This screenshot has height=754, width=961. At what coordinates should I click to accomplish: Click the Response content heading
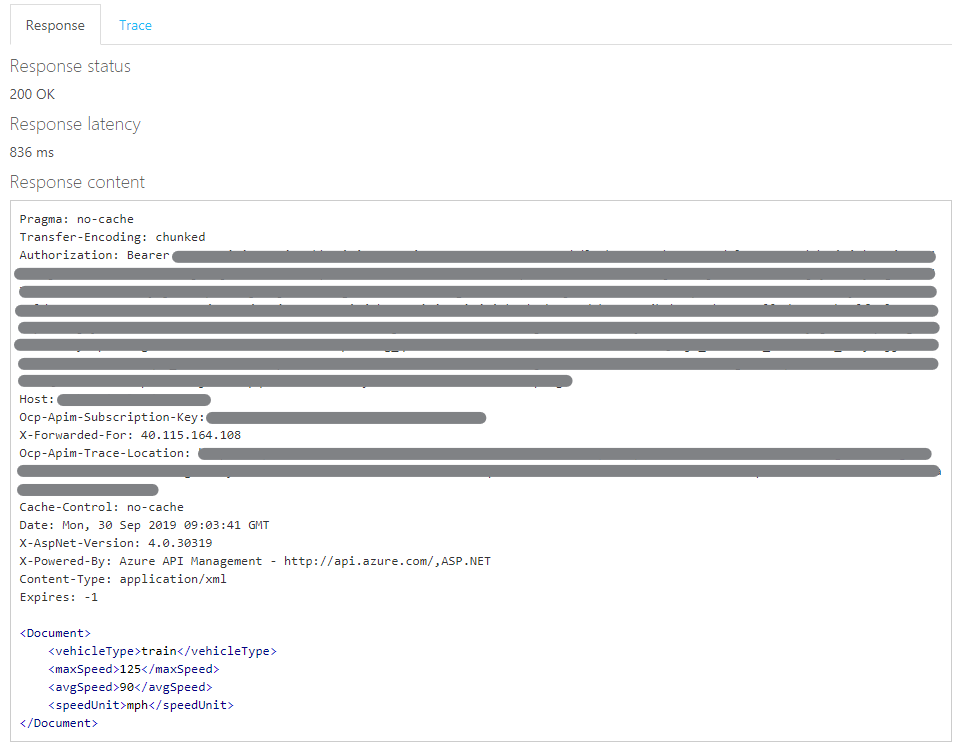(x=77, y=182)
